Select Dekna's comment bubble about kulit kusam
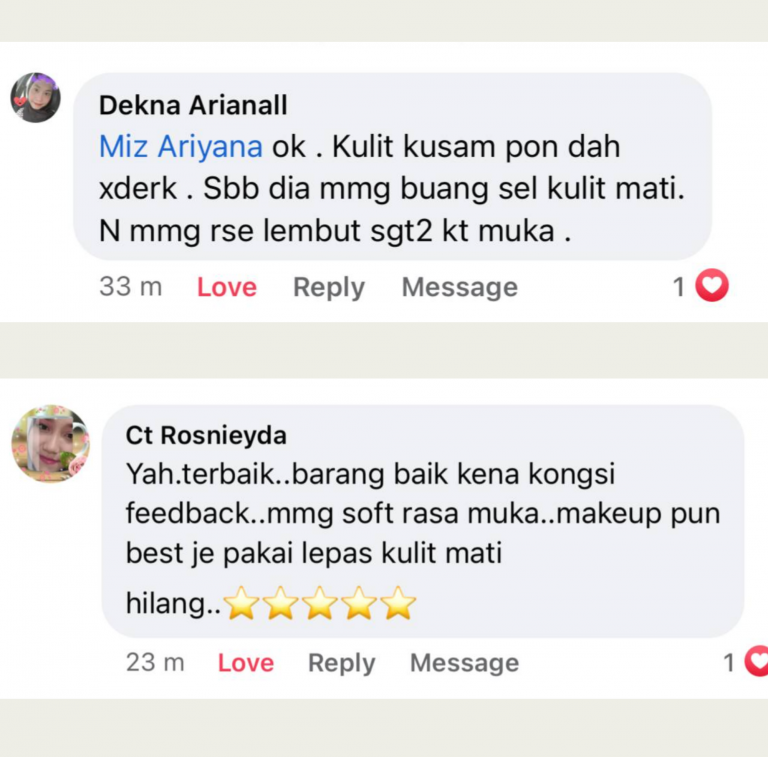768x757 pixels. pos(392,166)
